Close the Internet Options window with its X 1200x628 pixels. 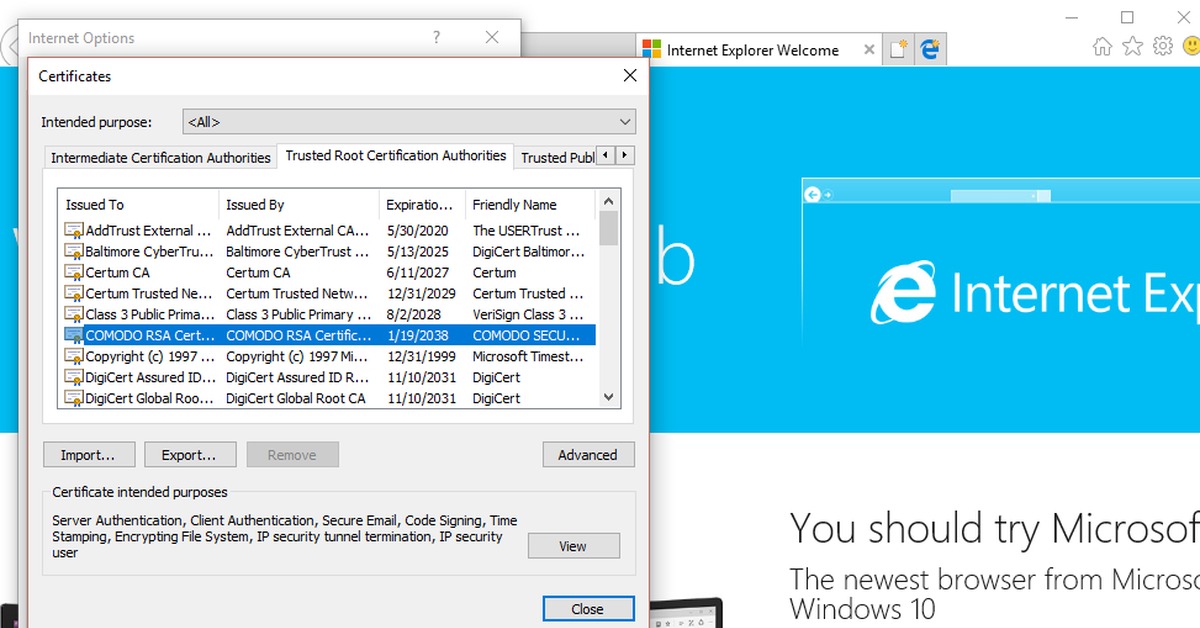[492, 38]
